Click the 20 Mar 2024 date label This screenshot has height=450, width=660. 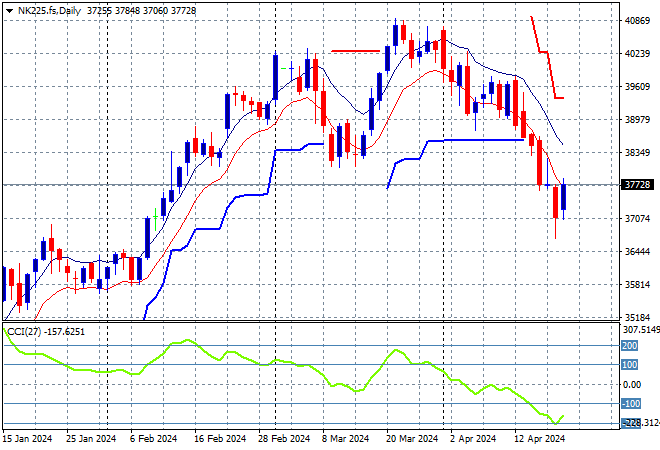(x=412, y=439)
